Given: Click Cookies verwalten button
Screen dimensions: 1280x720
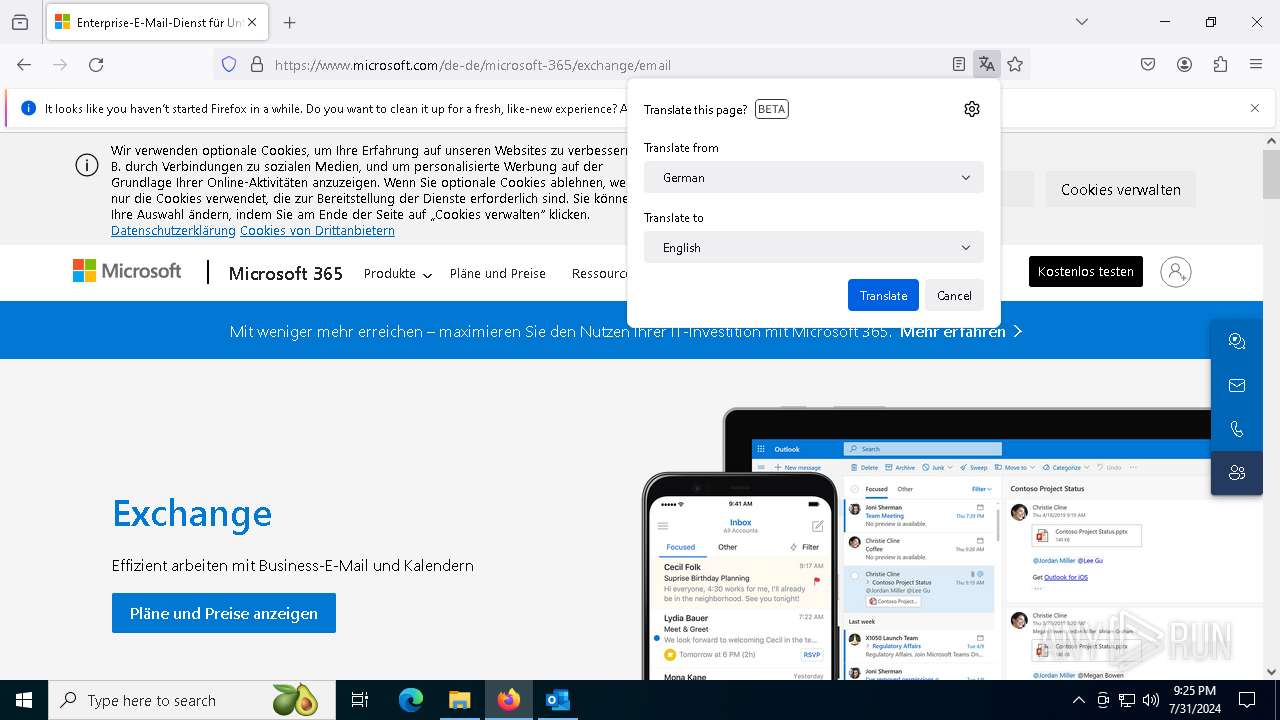Looking at the screenshot, I should point(1121,189).
